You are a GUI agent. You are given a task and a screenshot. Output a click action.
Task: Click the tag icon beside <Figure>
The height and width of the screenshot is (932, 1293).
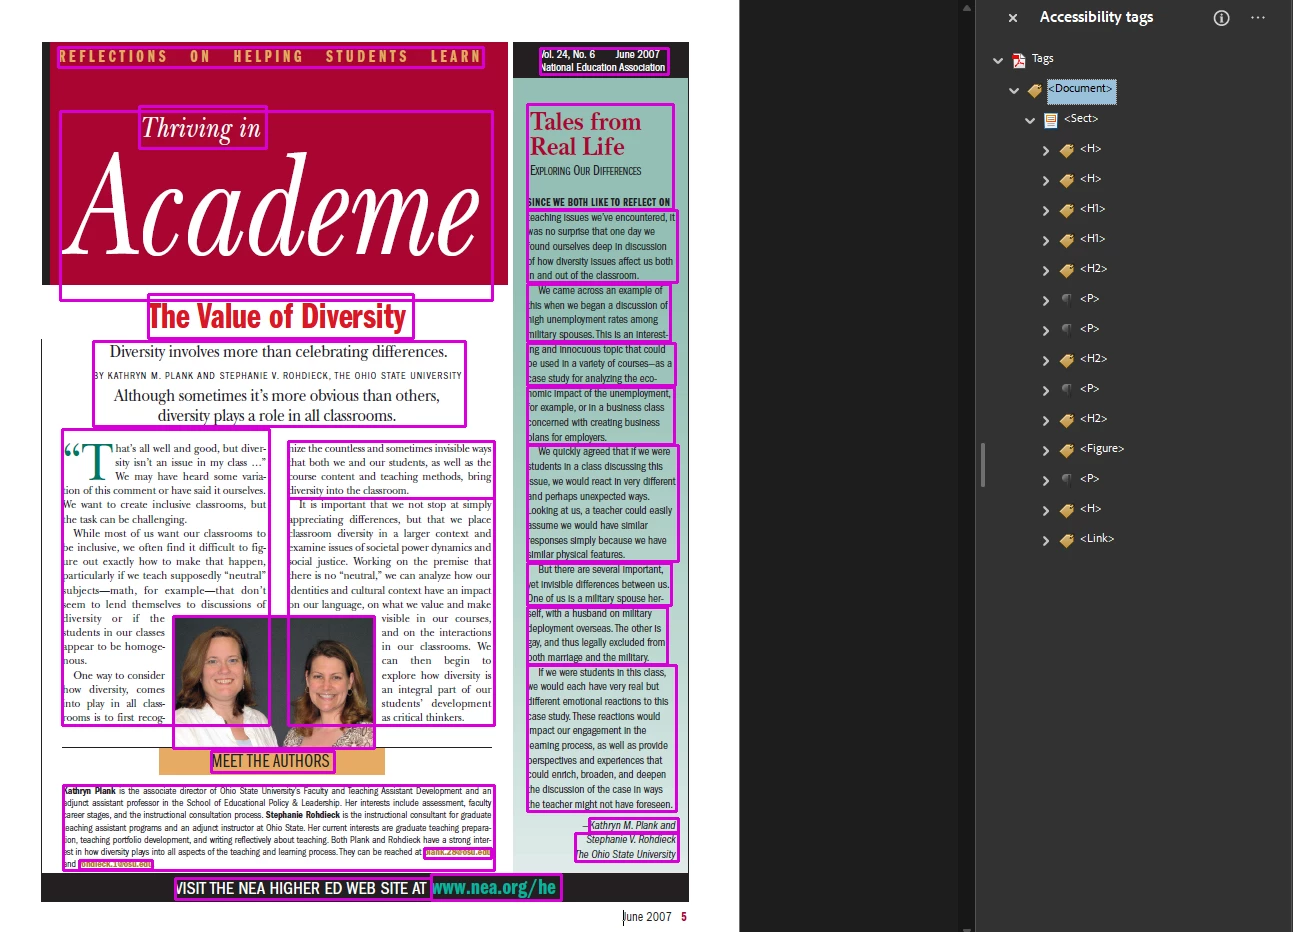pyautogui.click(x=1067, y=450)
